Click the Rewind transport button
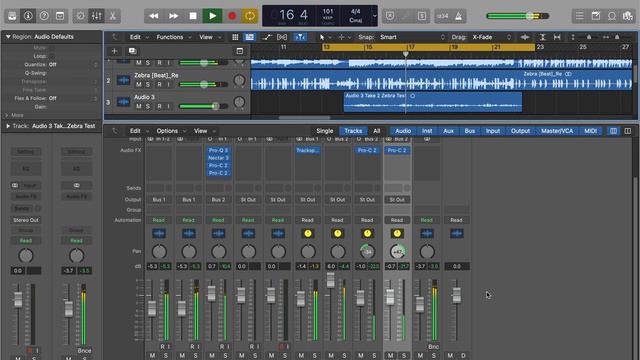The width and height of the screenshot is (640, 360). [154, 16]
